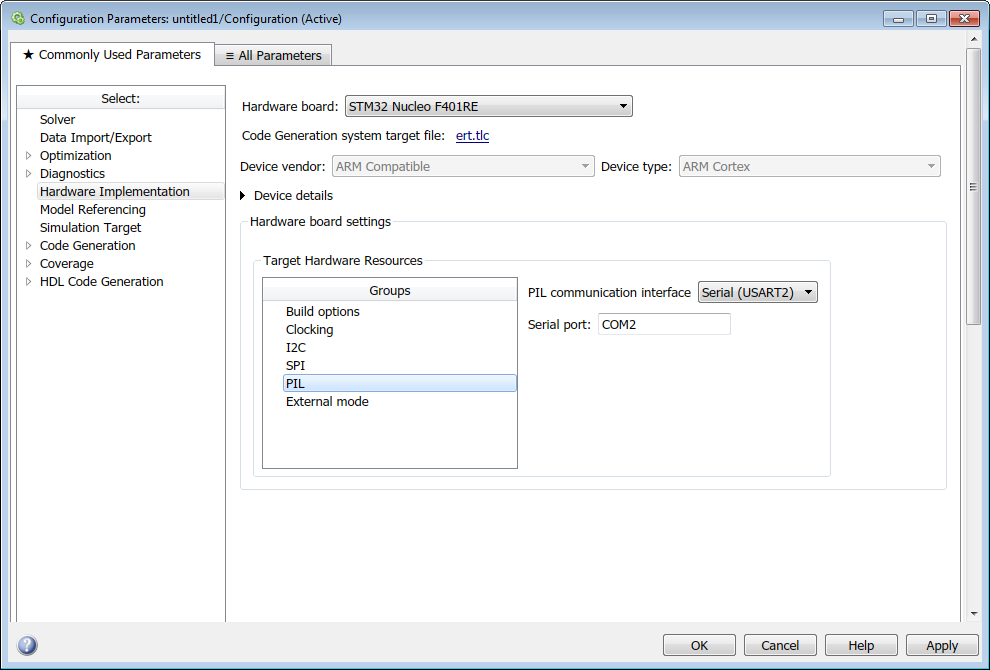Image resolution: width=990 pixels, height=670 pixels.
Task: Click the list icon on All Parameters tab
Action: [229, 55]
